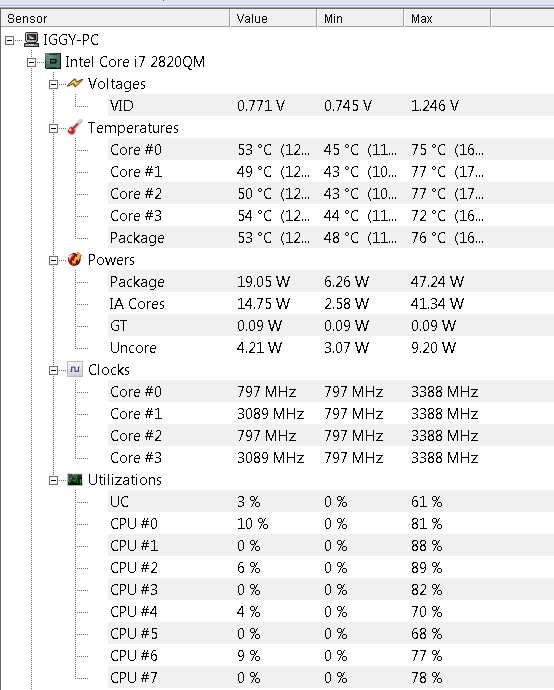Click the Max column header

point(447,18)
